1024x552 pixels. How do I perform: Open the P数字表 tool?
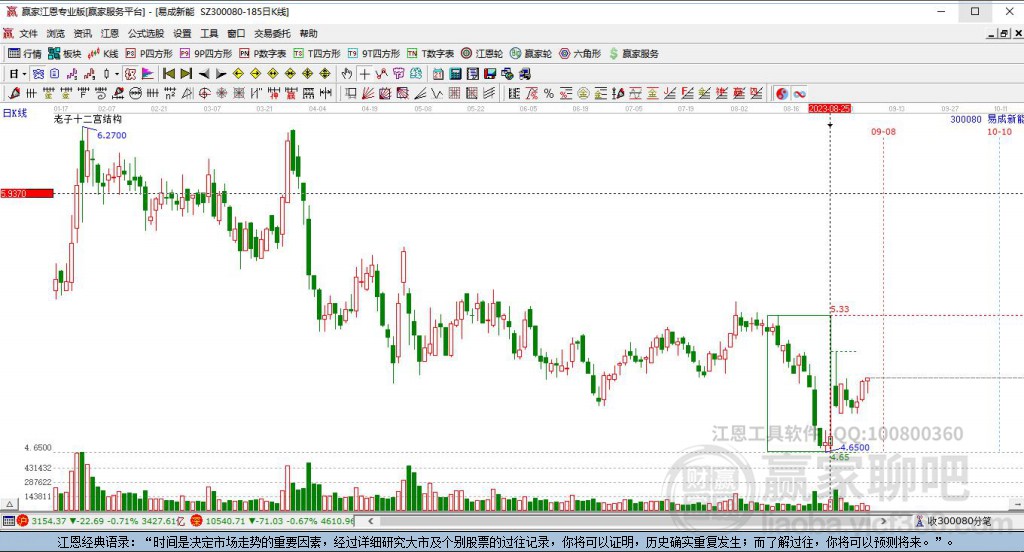pyautogui.click(x=263, y=54)
